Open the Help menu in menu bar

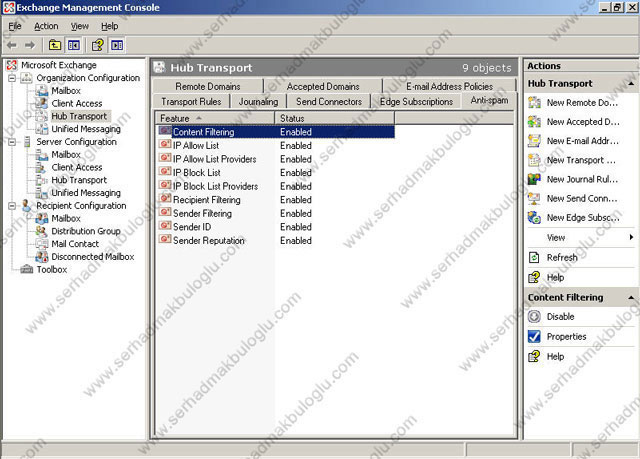click(109, 26)
